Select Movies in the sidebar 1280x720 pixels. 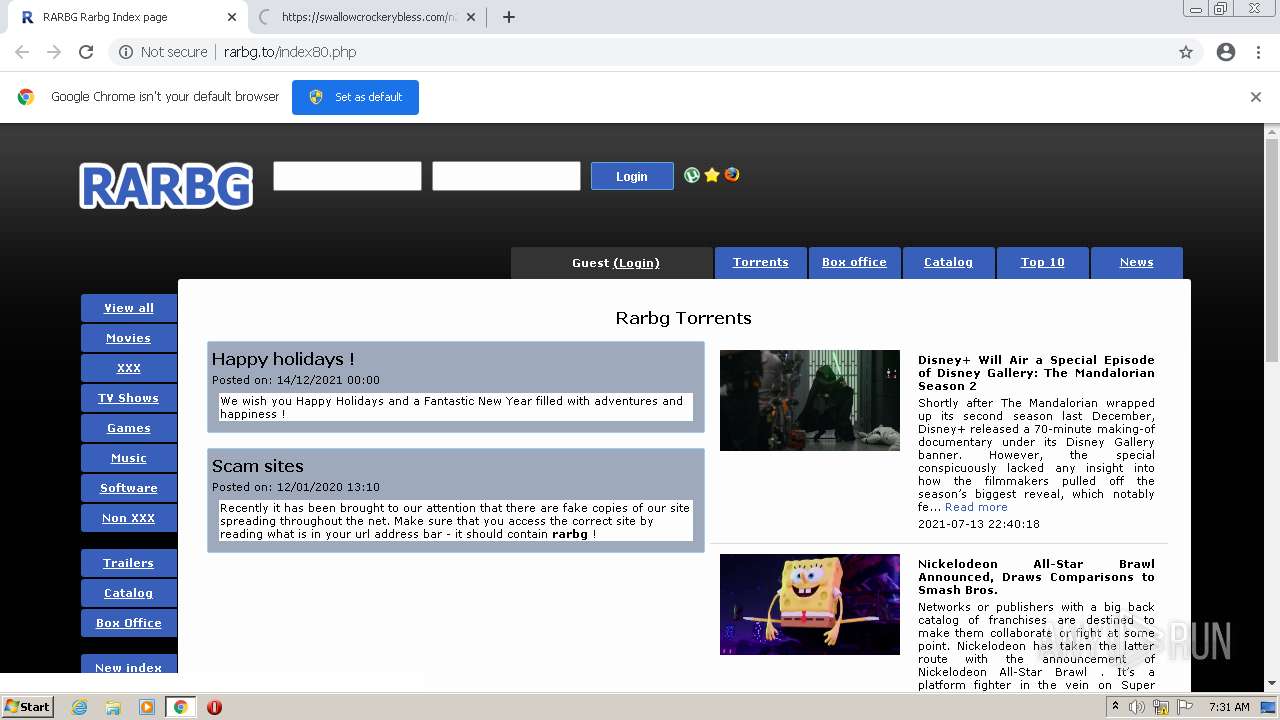(129, 338)
